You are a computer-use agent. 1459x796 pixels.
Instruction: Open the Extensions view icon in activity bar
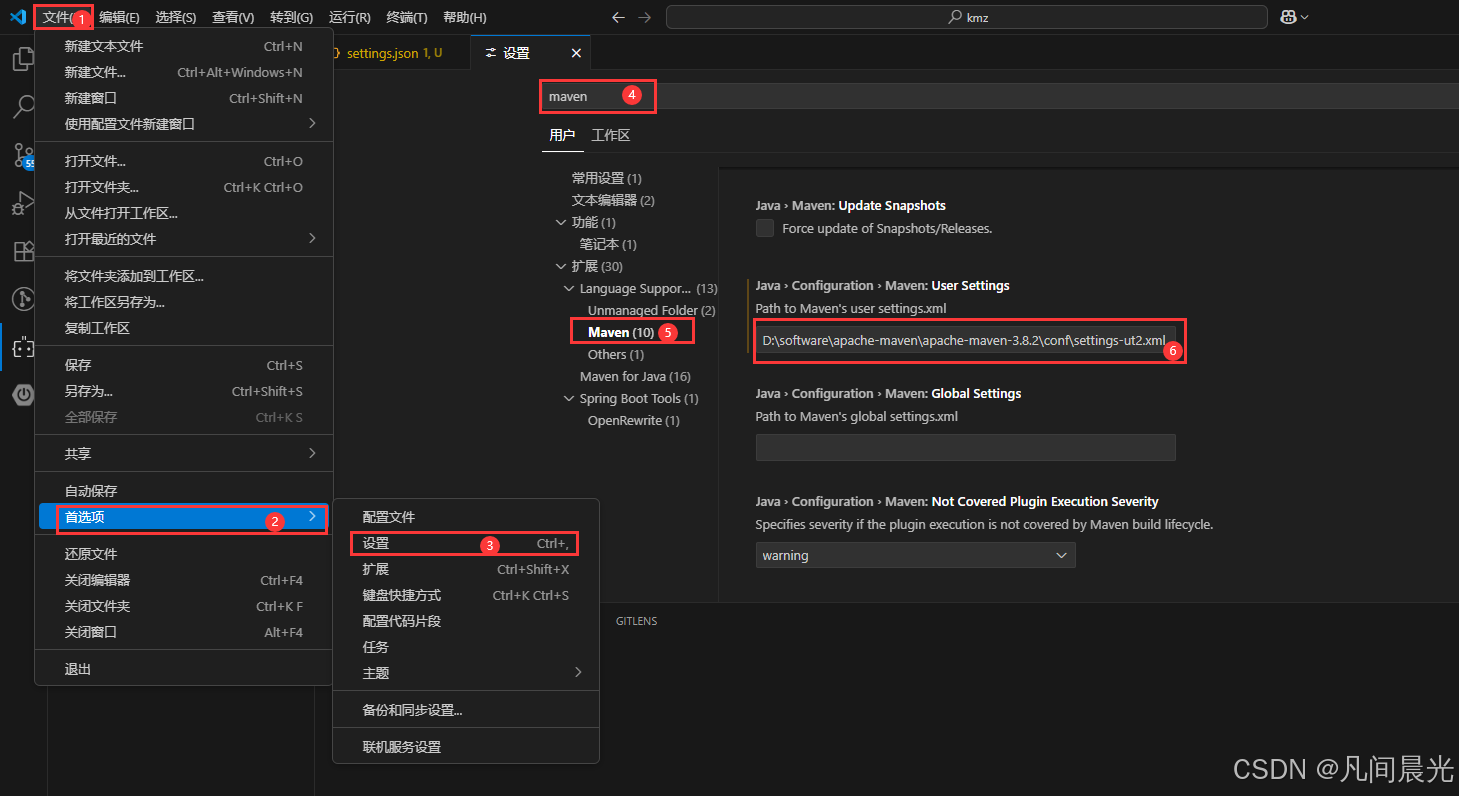[x=23, y=251]
